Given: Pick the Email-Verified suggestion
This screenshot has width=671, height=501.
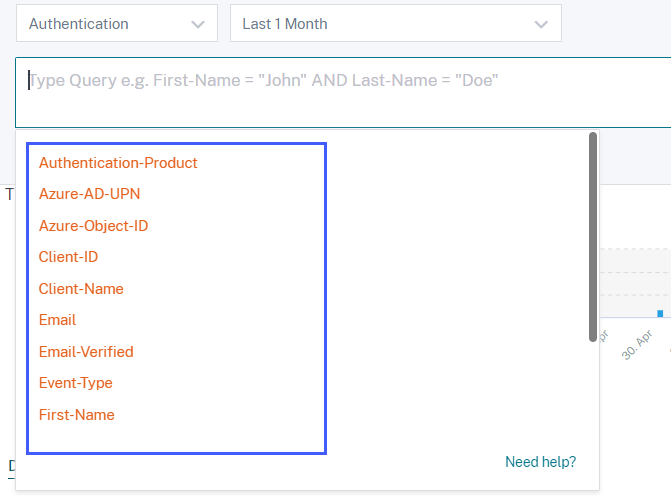Looking at the screenshot, I should coord(86,352).
